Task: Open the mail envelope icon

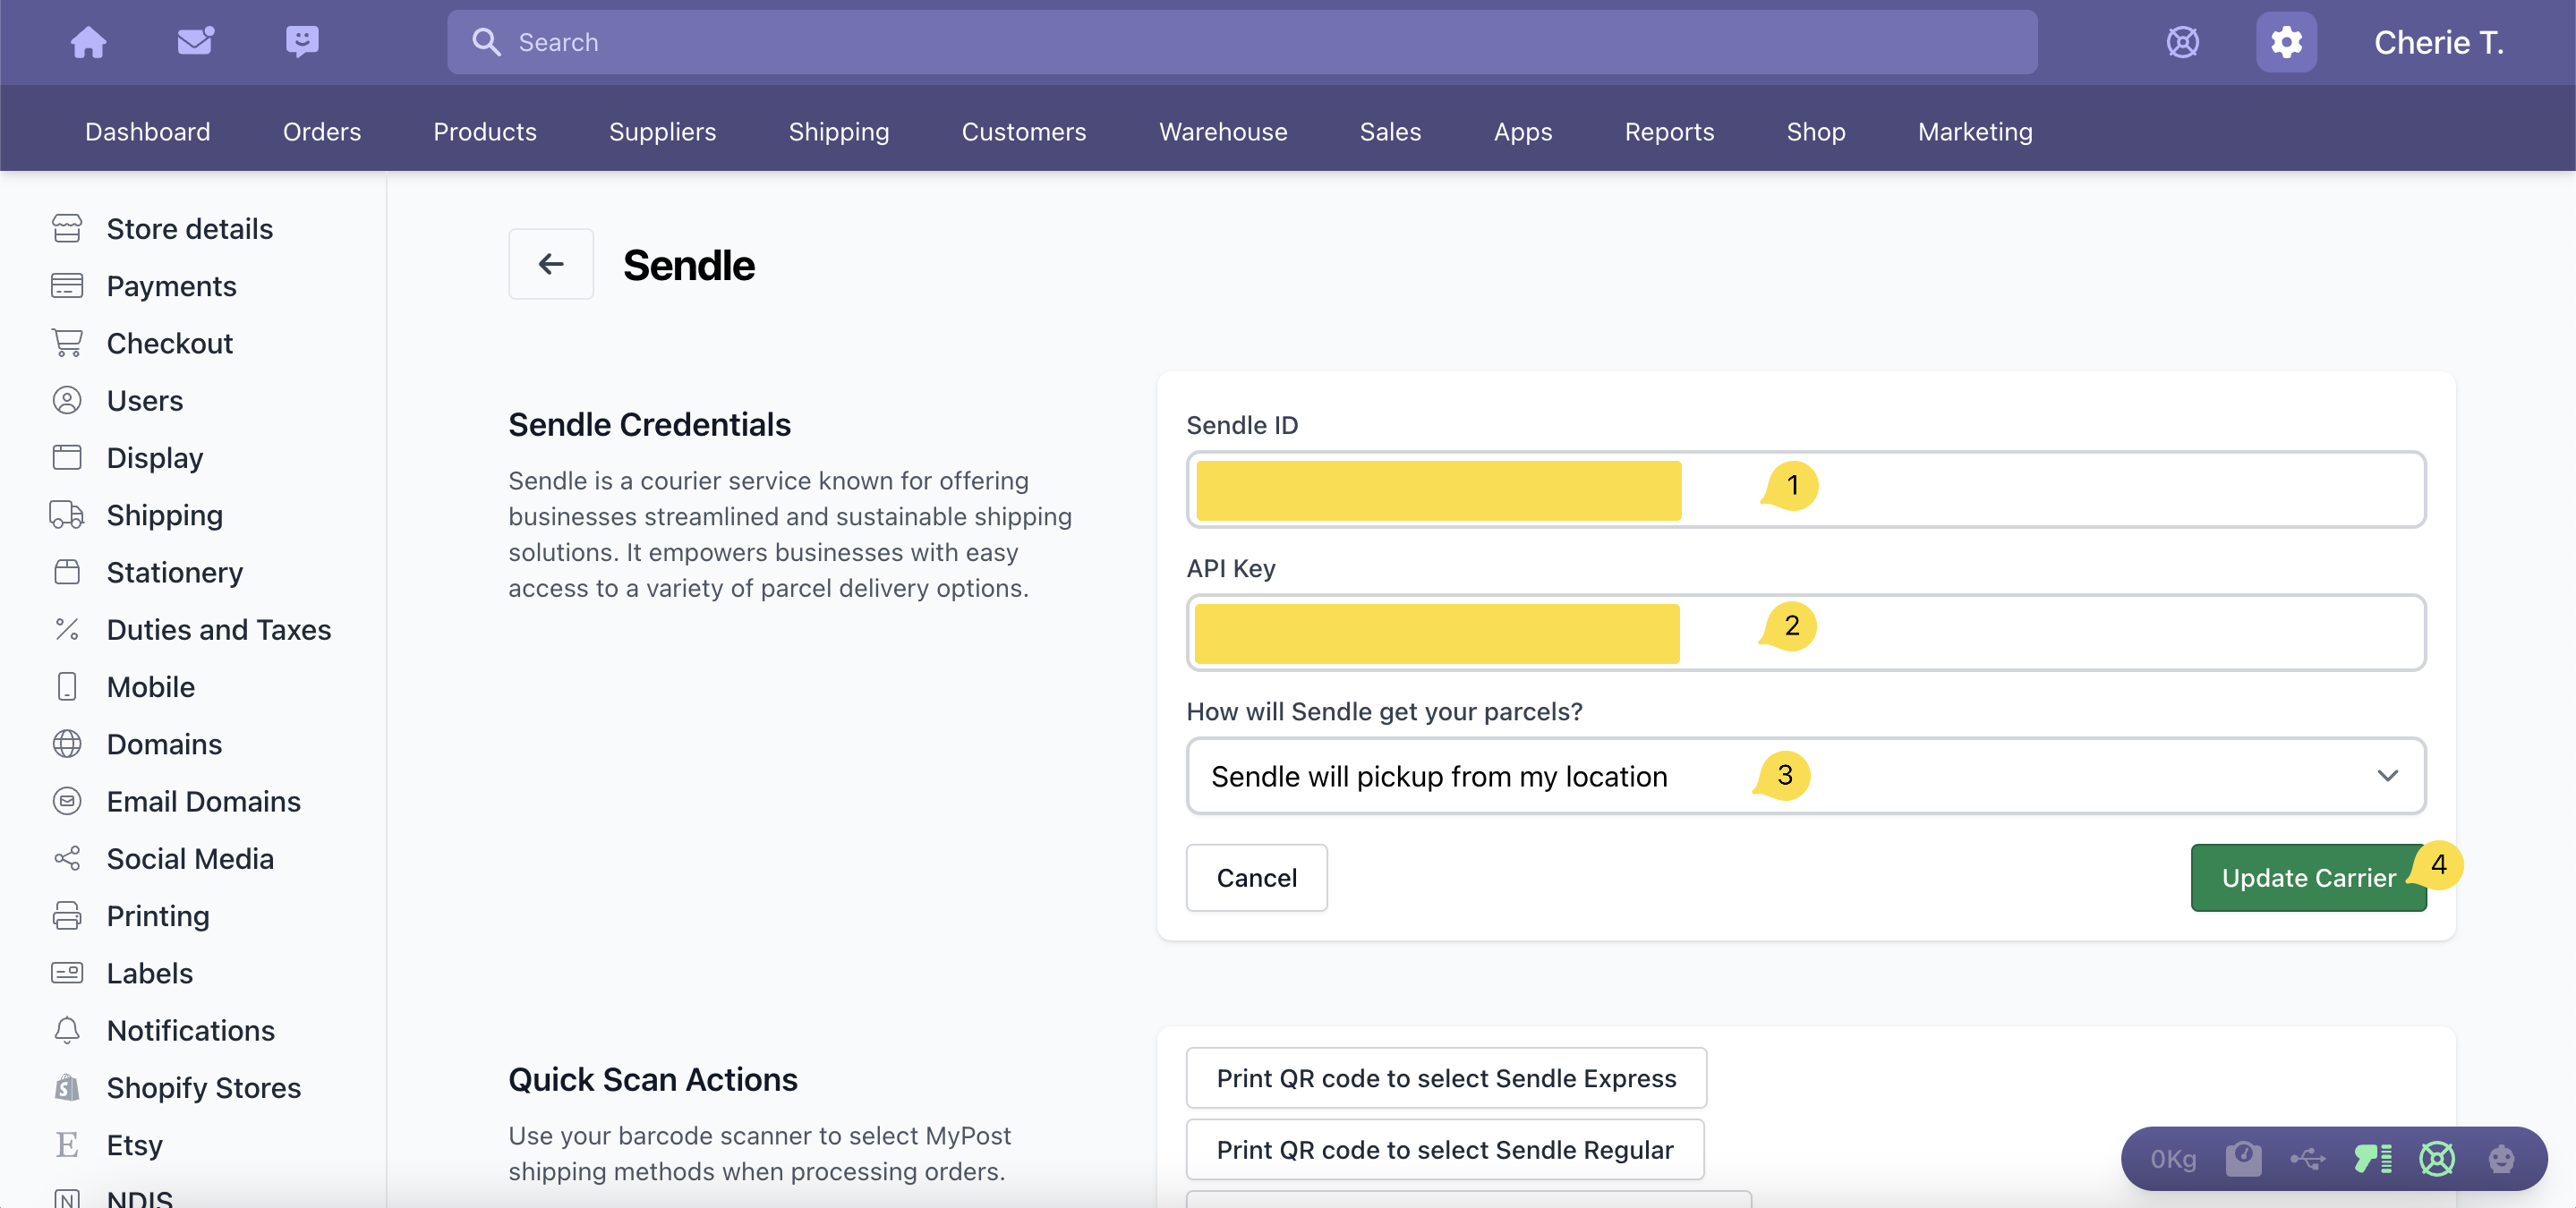Action: (195, 42)
